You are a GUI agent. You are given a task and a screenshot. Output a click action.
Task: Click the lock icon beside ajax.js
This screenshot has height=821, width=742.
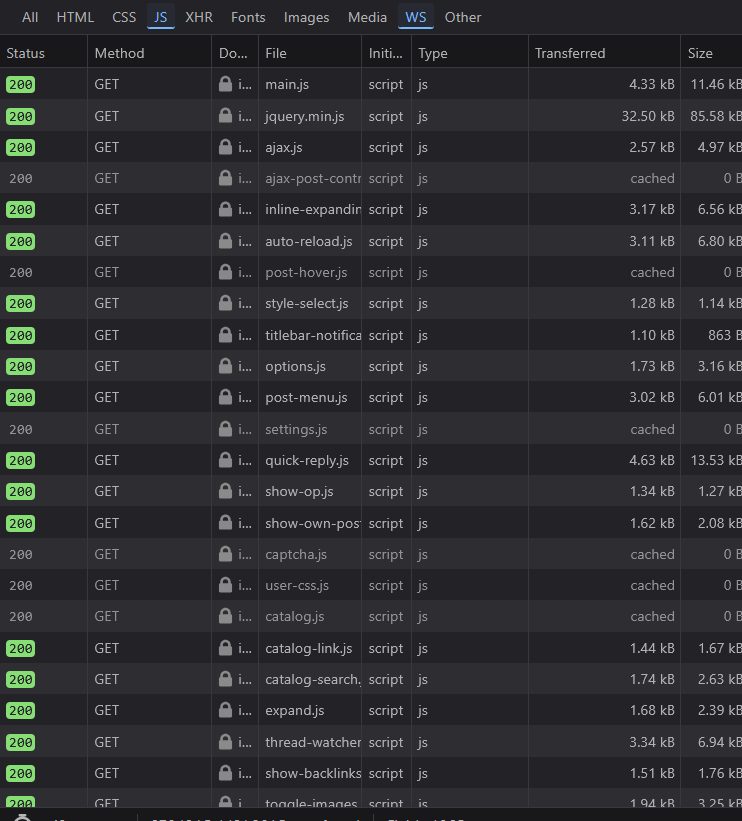point(226,148)
